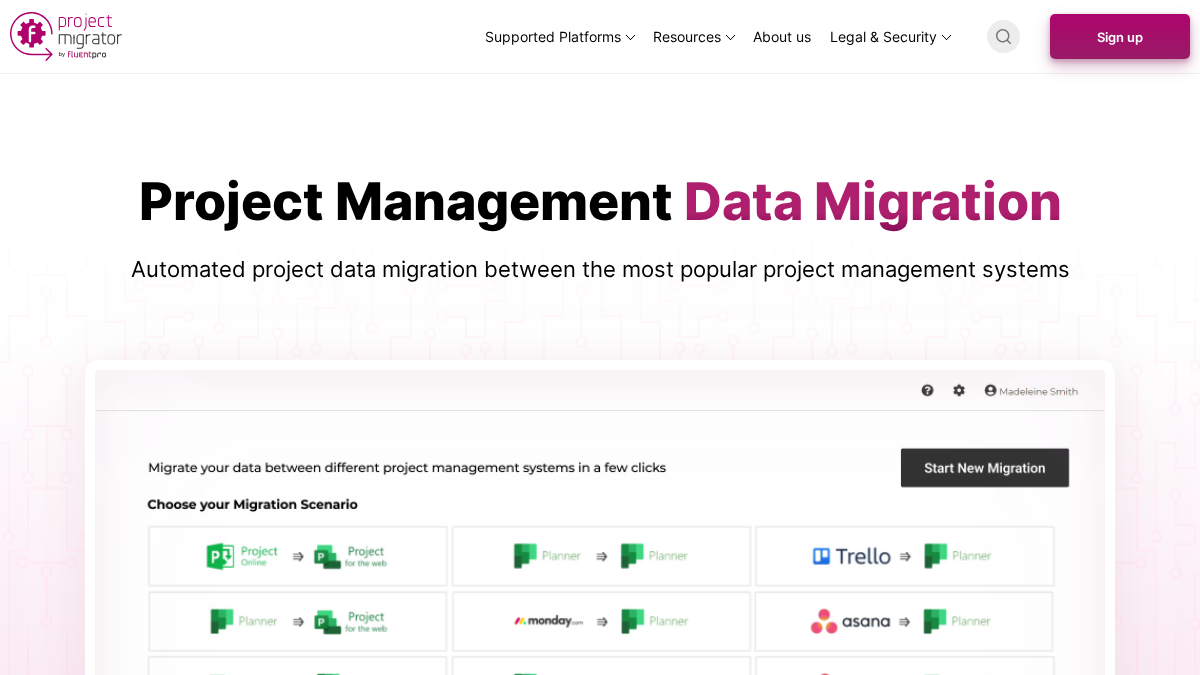Click Project for the web icon in Project Online card
Image resolution: width=1200 pixels, height=675 pixels.
click(327, 556)
